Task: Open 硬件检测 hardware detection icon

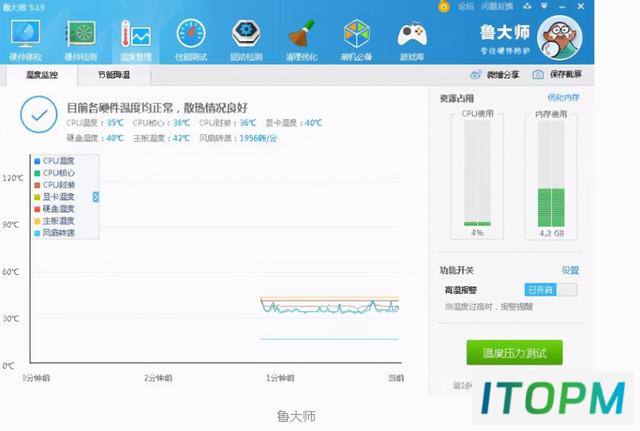Action: point(81,33)
